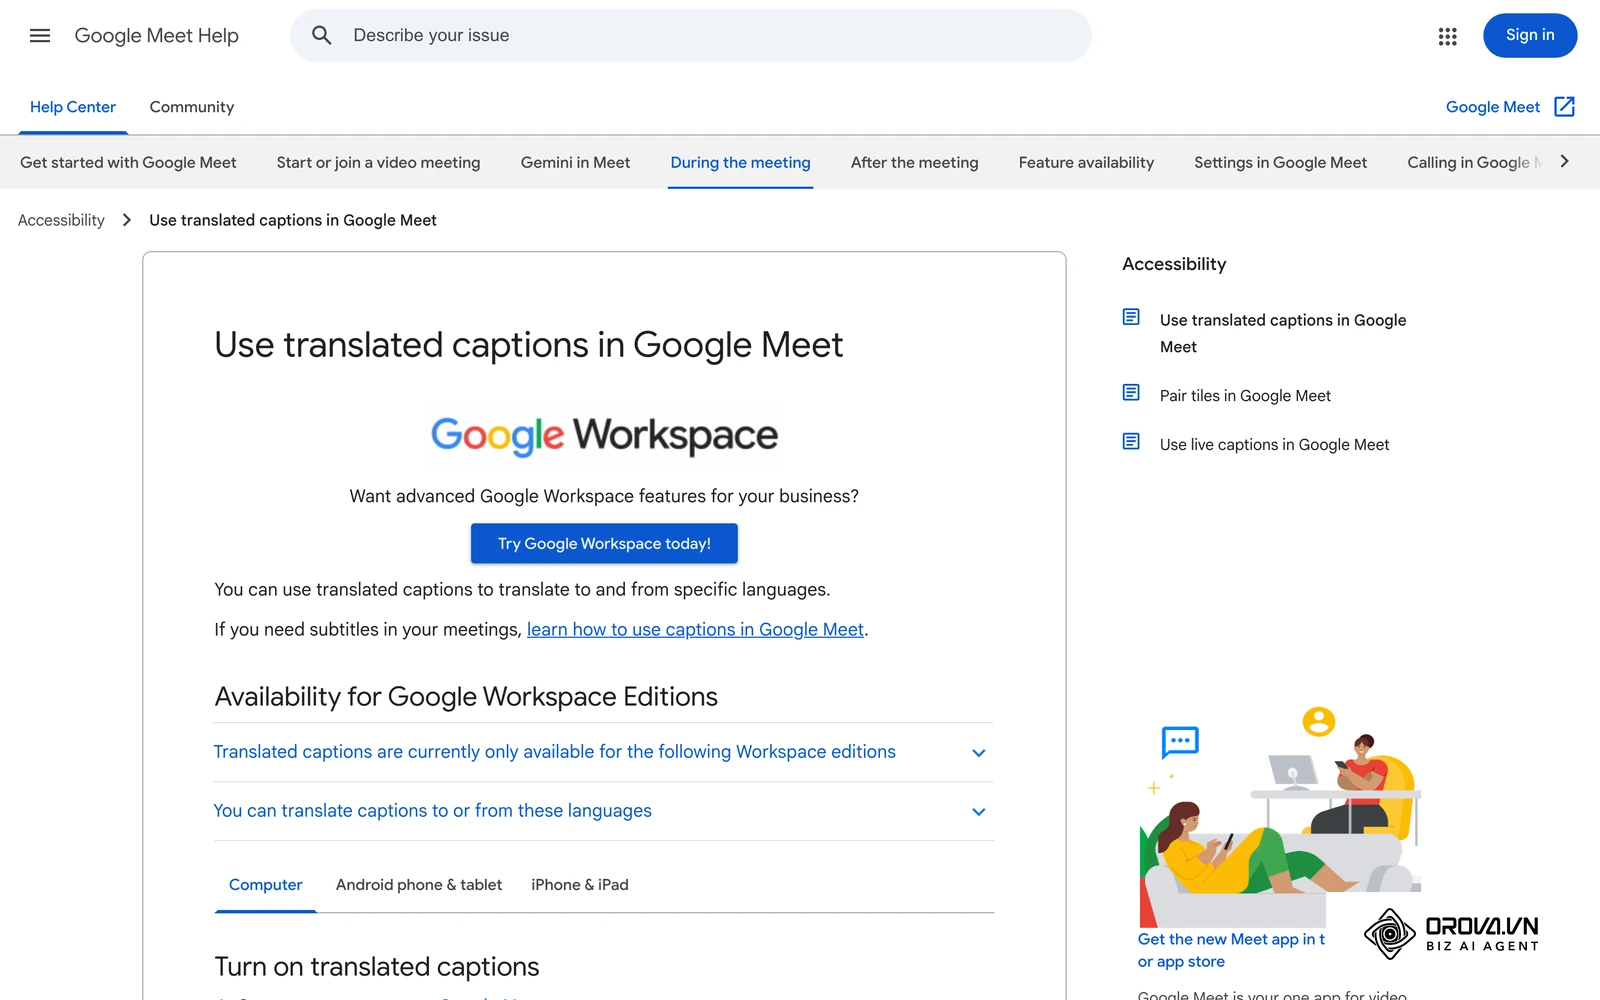Image resolution: width=1600 pixels, height=1000 pixels.
Task: Switch to the Community tab
Action: pos(192,107)
